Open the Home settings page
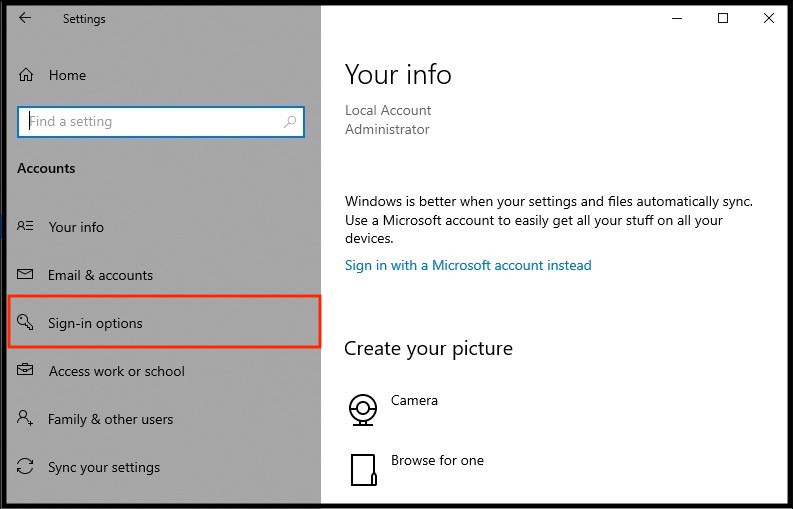This screenshot has width=793, height=509. 67,75
